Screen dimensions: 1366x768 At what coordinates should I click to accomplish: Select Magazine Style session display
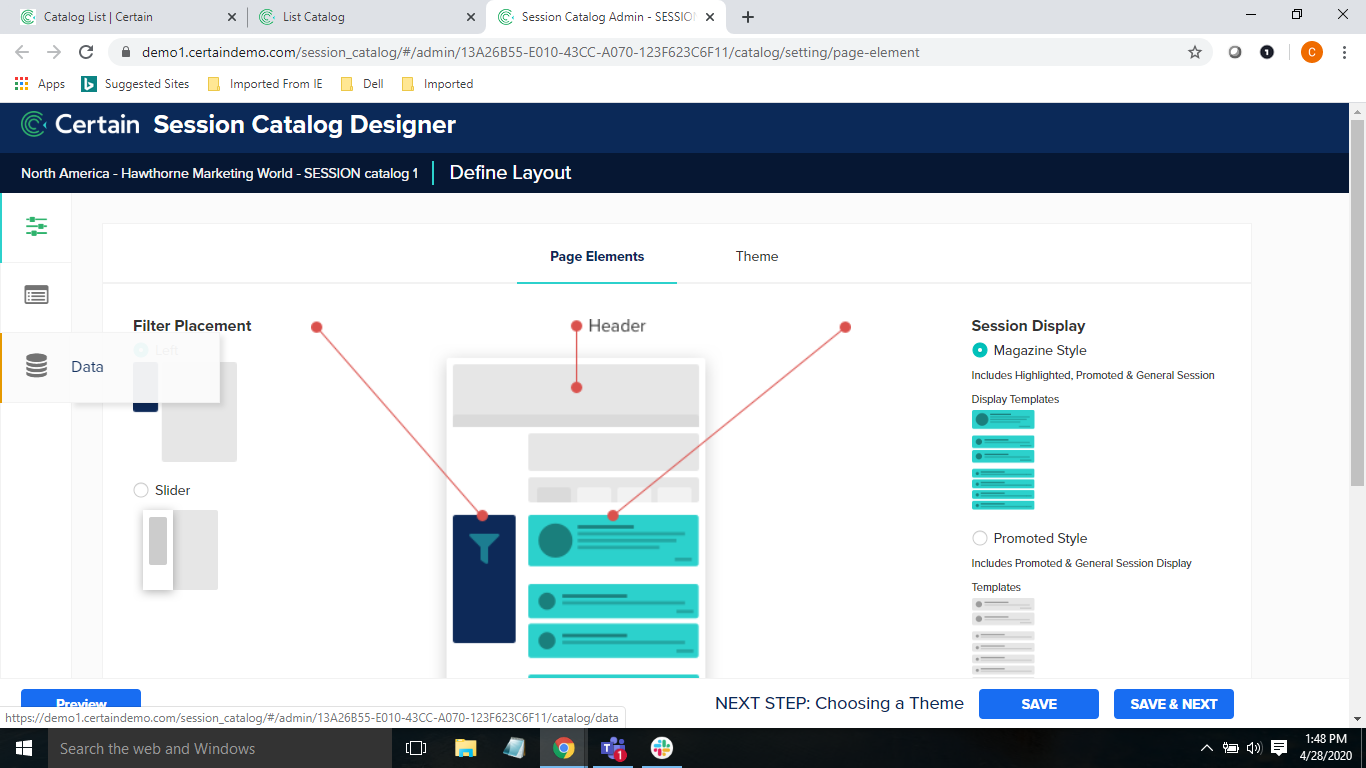coord(980,350)
